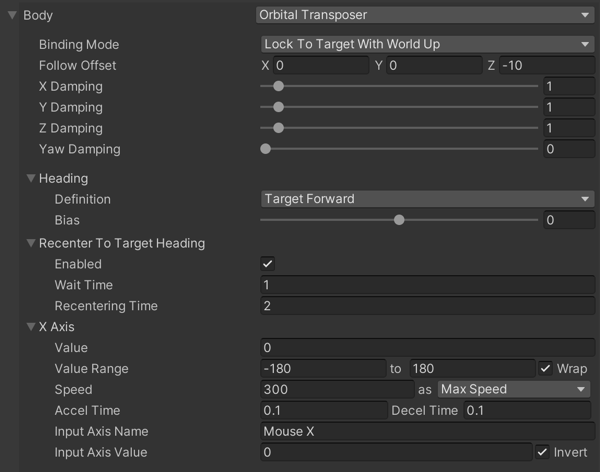The height and width of the screenshot is (472, 600).
Task: Click the Wait Time input field
Action: tap(426, 285)
